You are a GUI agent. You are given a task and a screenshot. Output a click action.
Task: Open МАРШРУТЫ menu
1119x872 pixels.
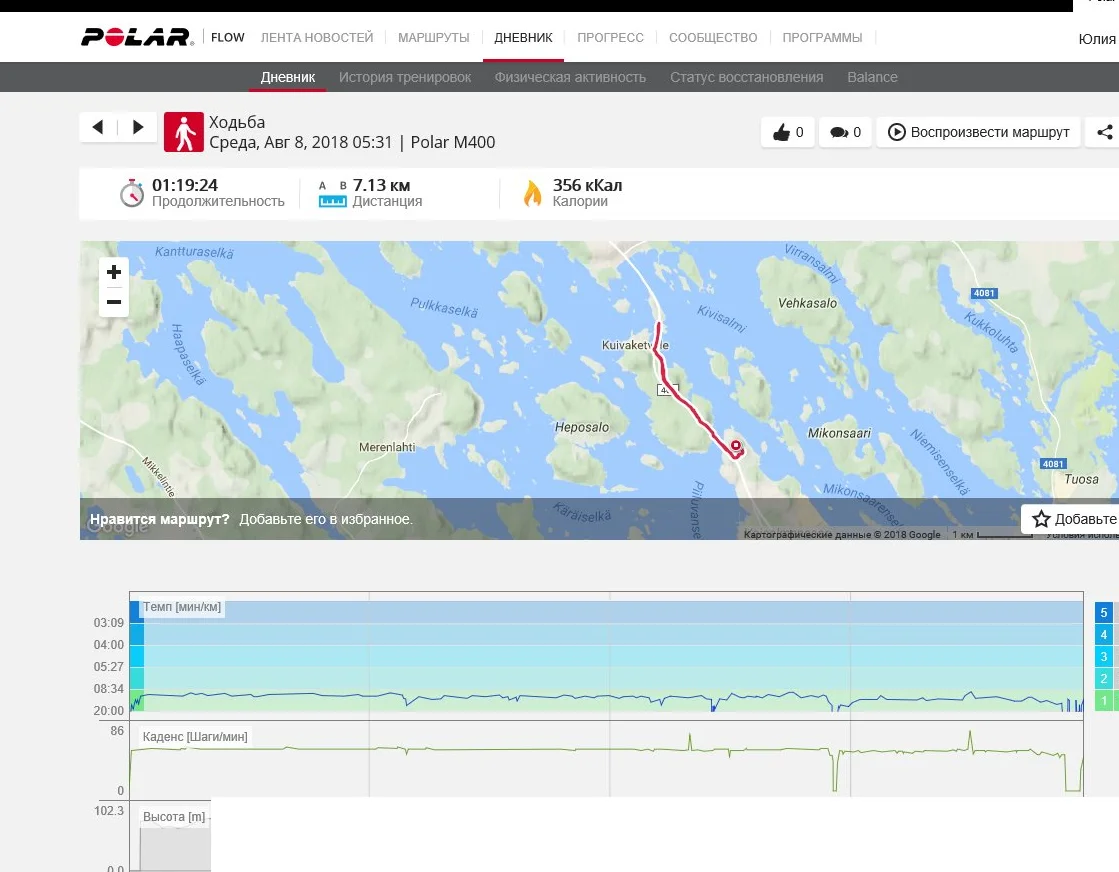434,37
